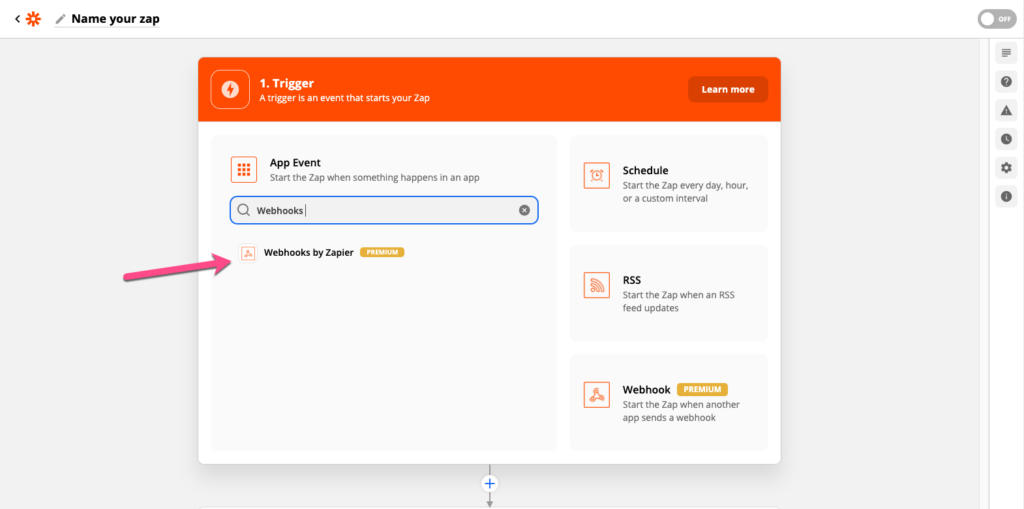
Task: Click the RSS feed icon
Action: [596, 285]
